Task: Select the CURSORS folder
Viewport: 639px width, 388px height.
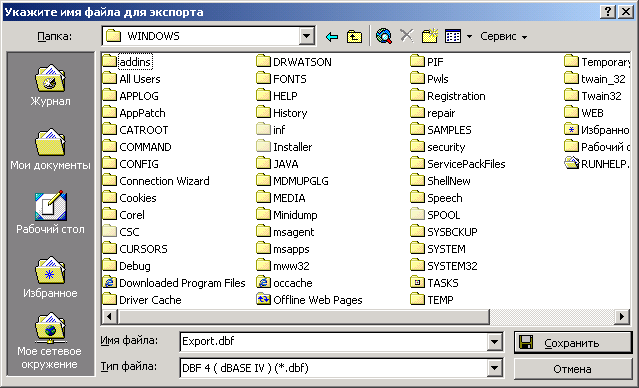Action: point(135,249)
